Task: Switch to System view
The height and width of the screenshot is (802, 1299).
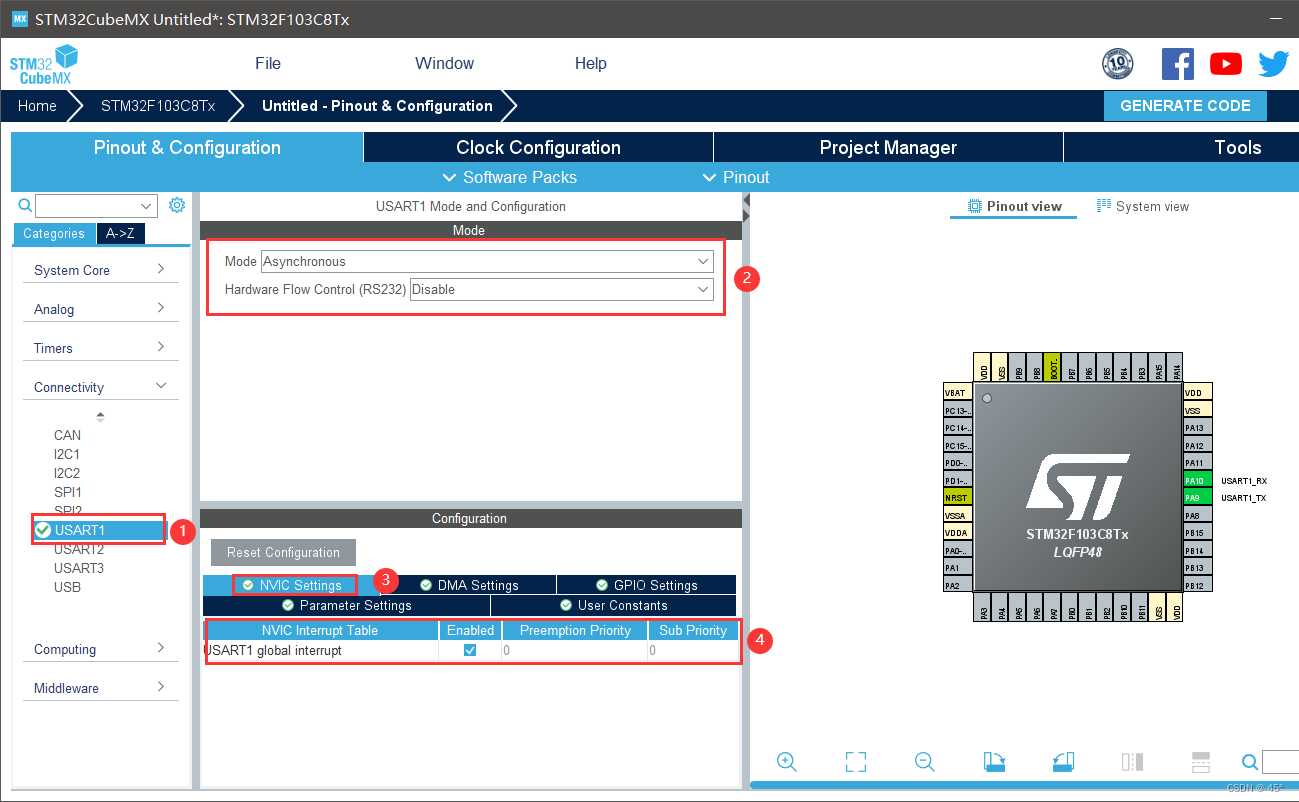Action: pyautogui.click(x=1143, y=206)
